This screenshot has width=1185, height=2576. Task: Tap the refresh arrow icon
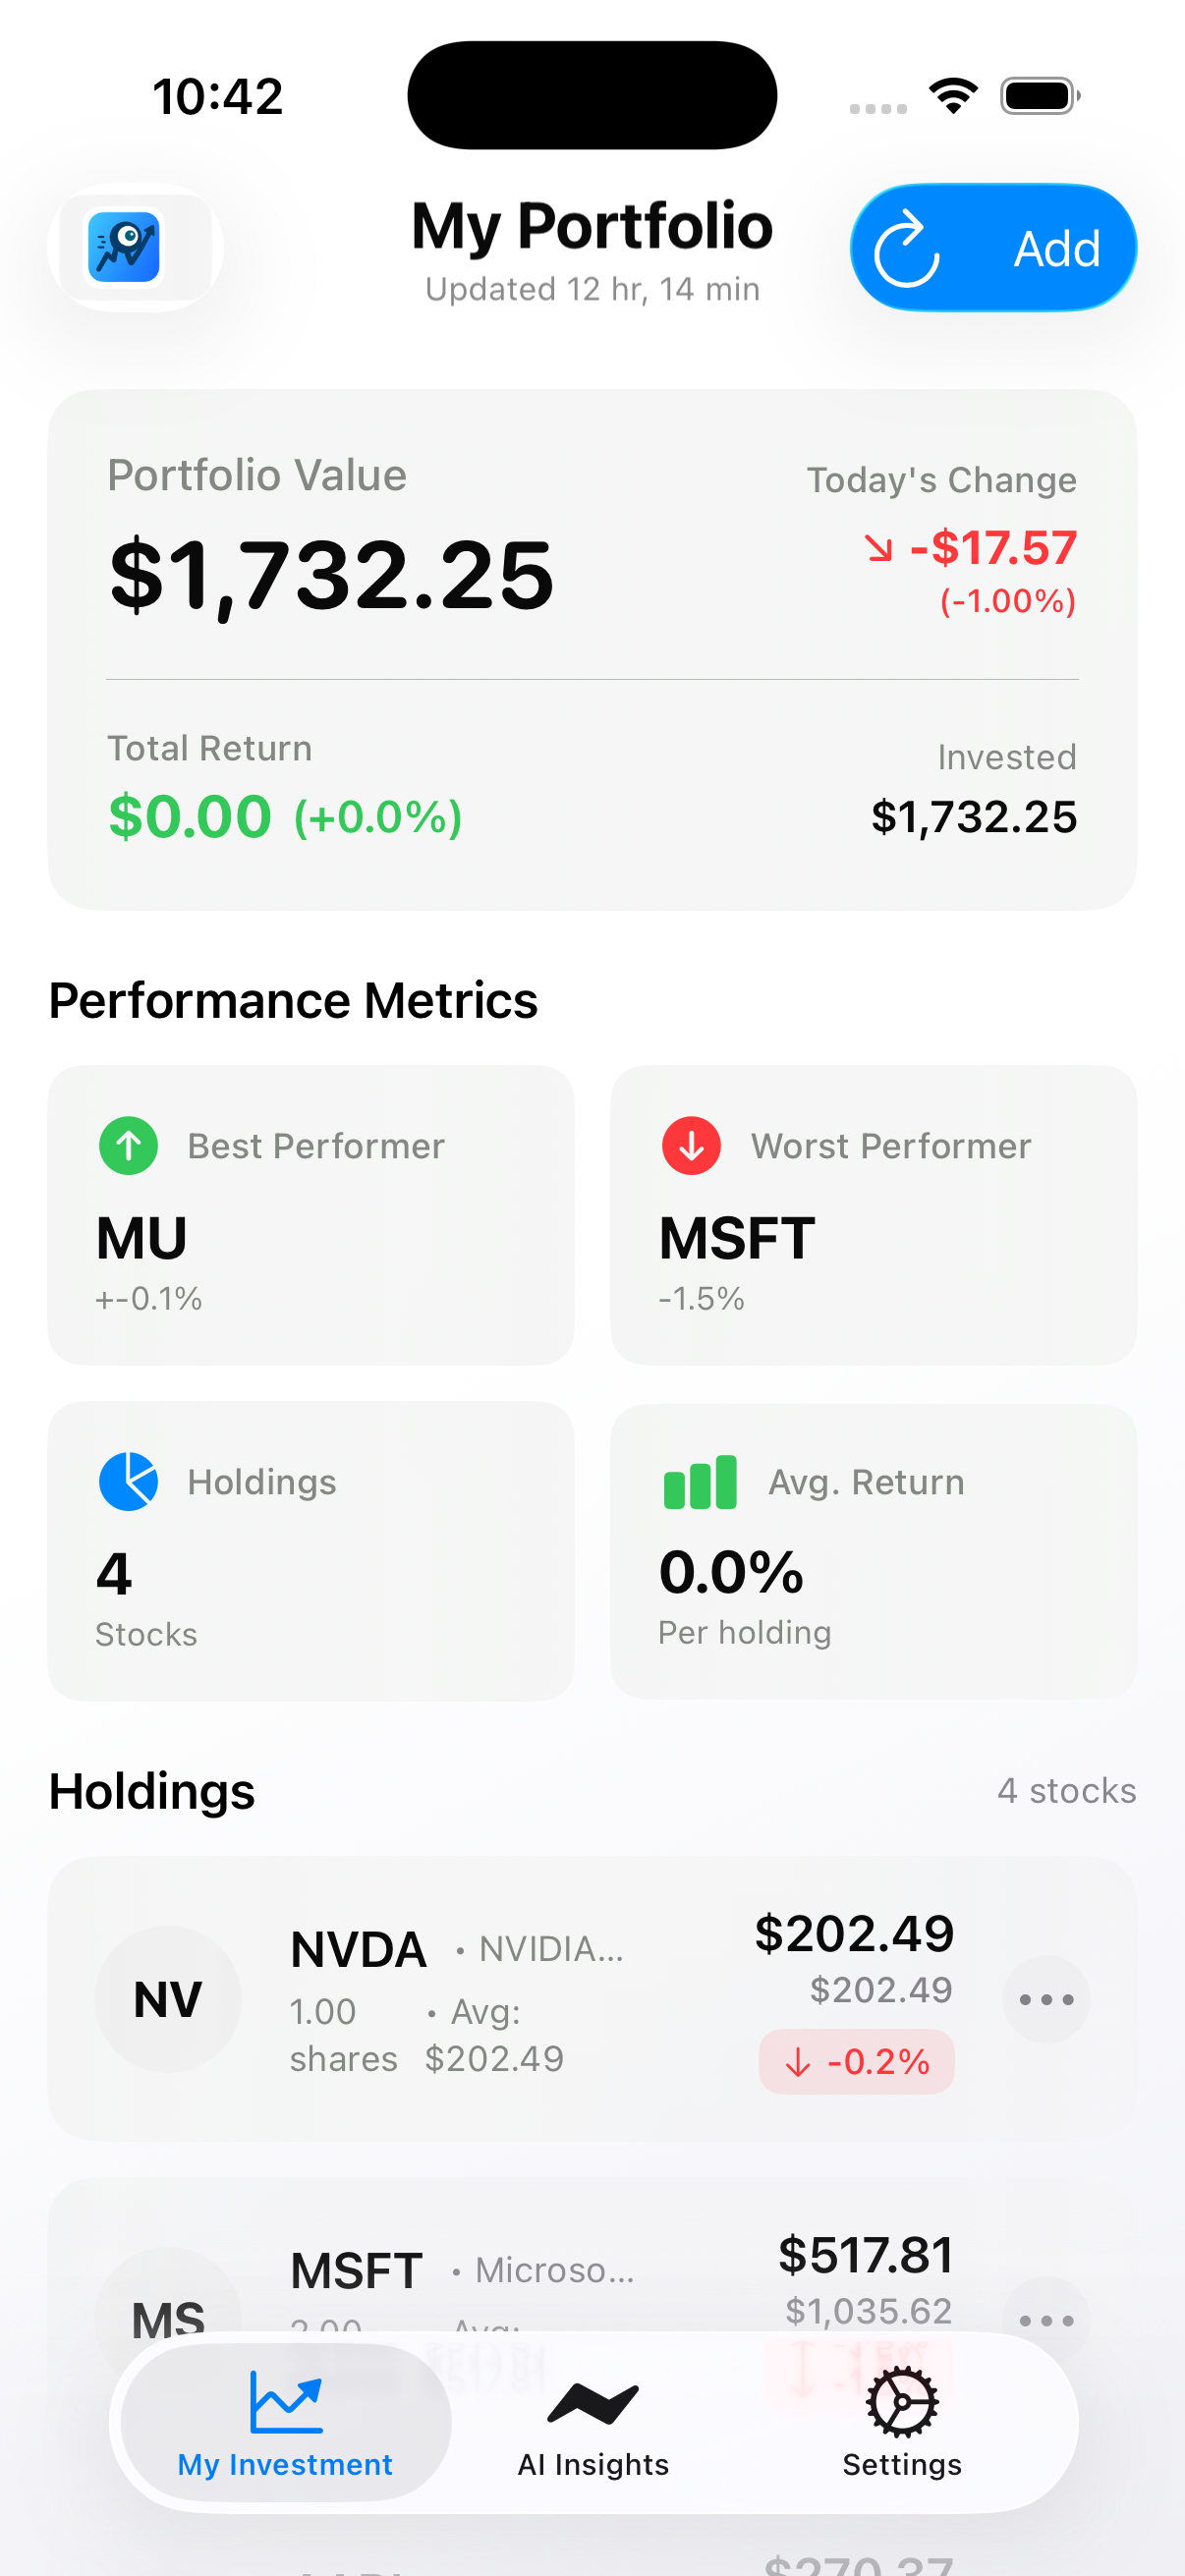click(906, 248)
